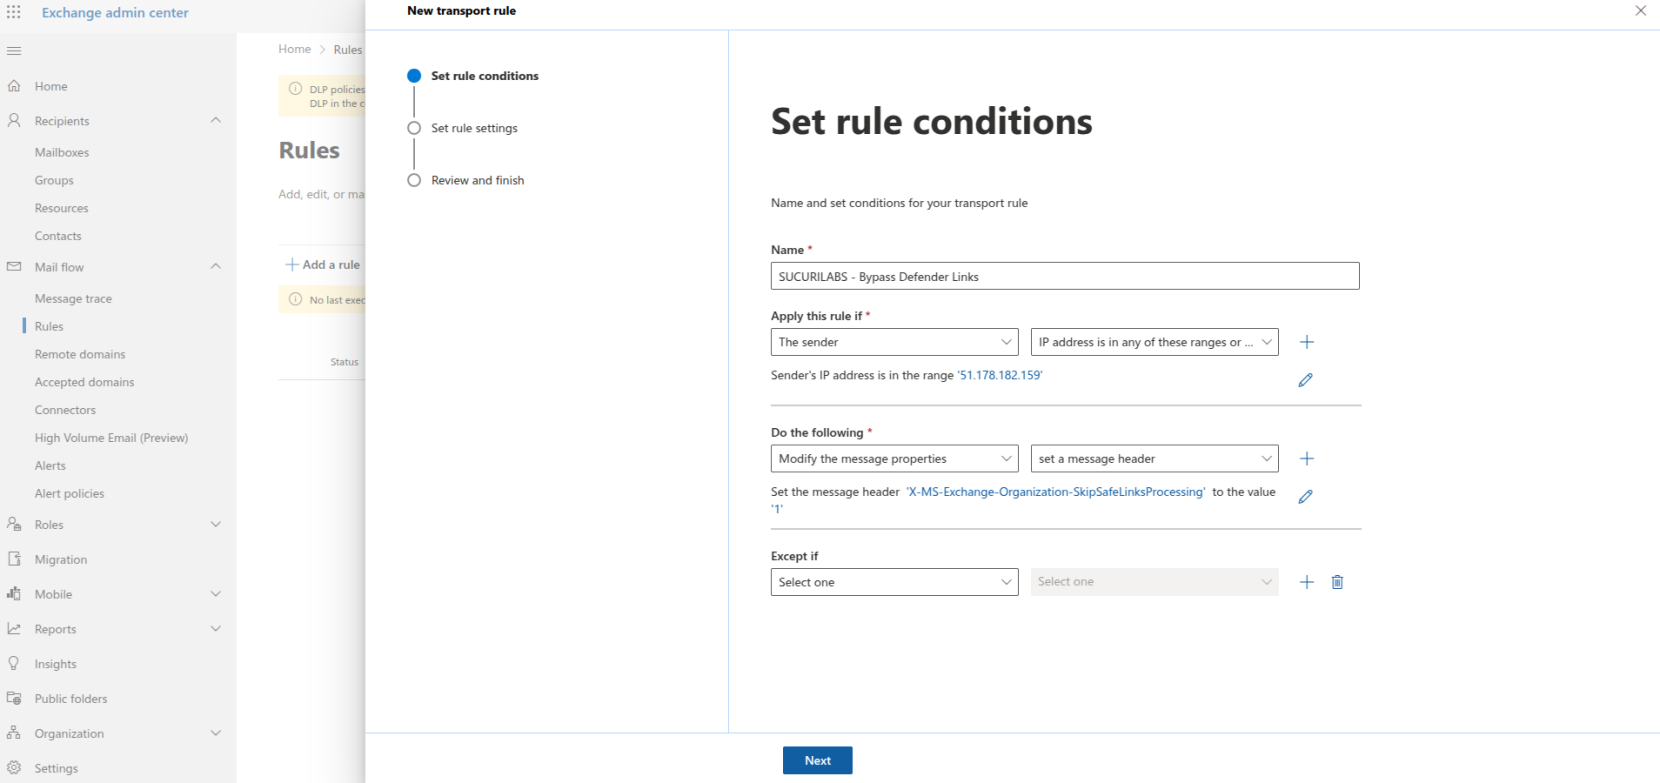This screenshot has height=783, width=1660.
Task: Click the Exchange admin center title
Action: pyautogui.click(x=115, y=12)
